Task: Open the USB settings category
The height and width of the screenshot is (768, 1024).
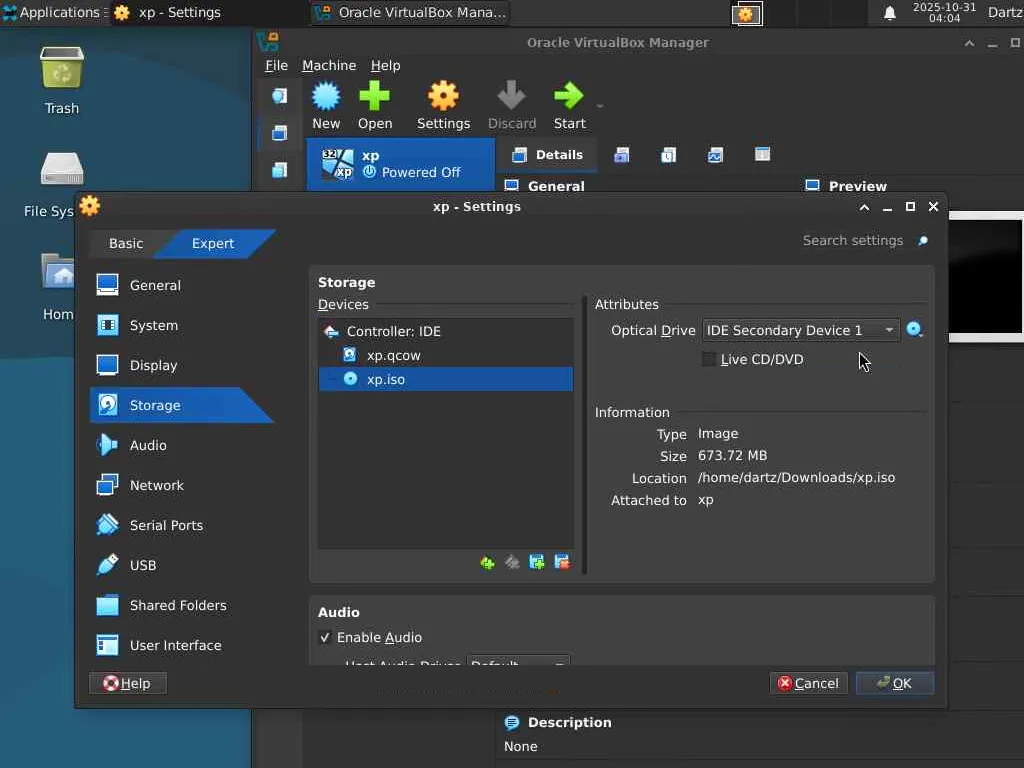Action: (x=182, y=565)
